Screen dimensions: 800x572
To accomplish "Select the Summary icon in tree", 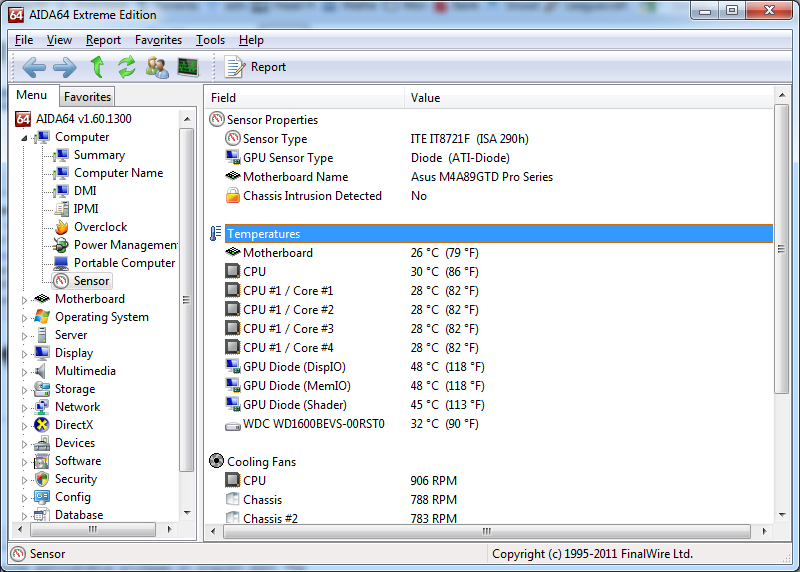I will click(62, 155).
